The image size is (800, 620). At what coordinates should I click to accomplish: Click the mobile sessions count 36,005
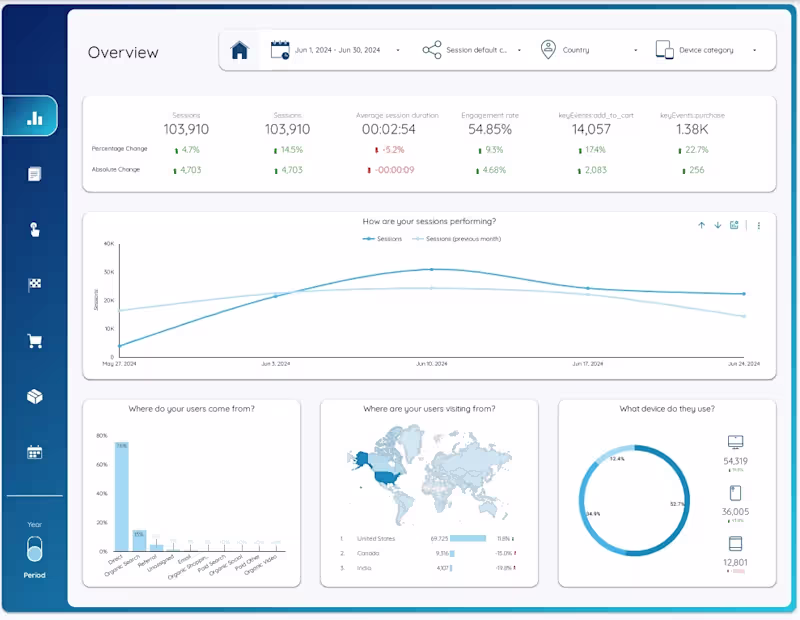[735, 511]
